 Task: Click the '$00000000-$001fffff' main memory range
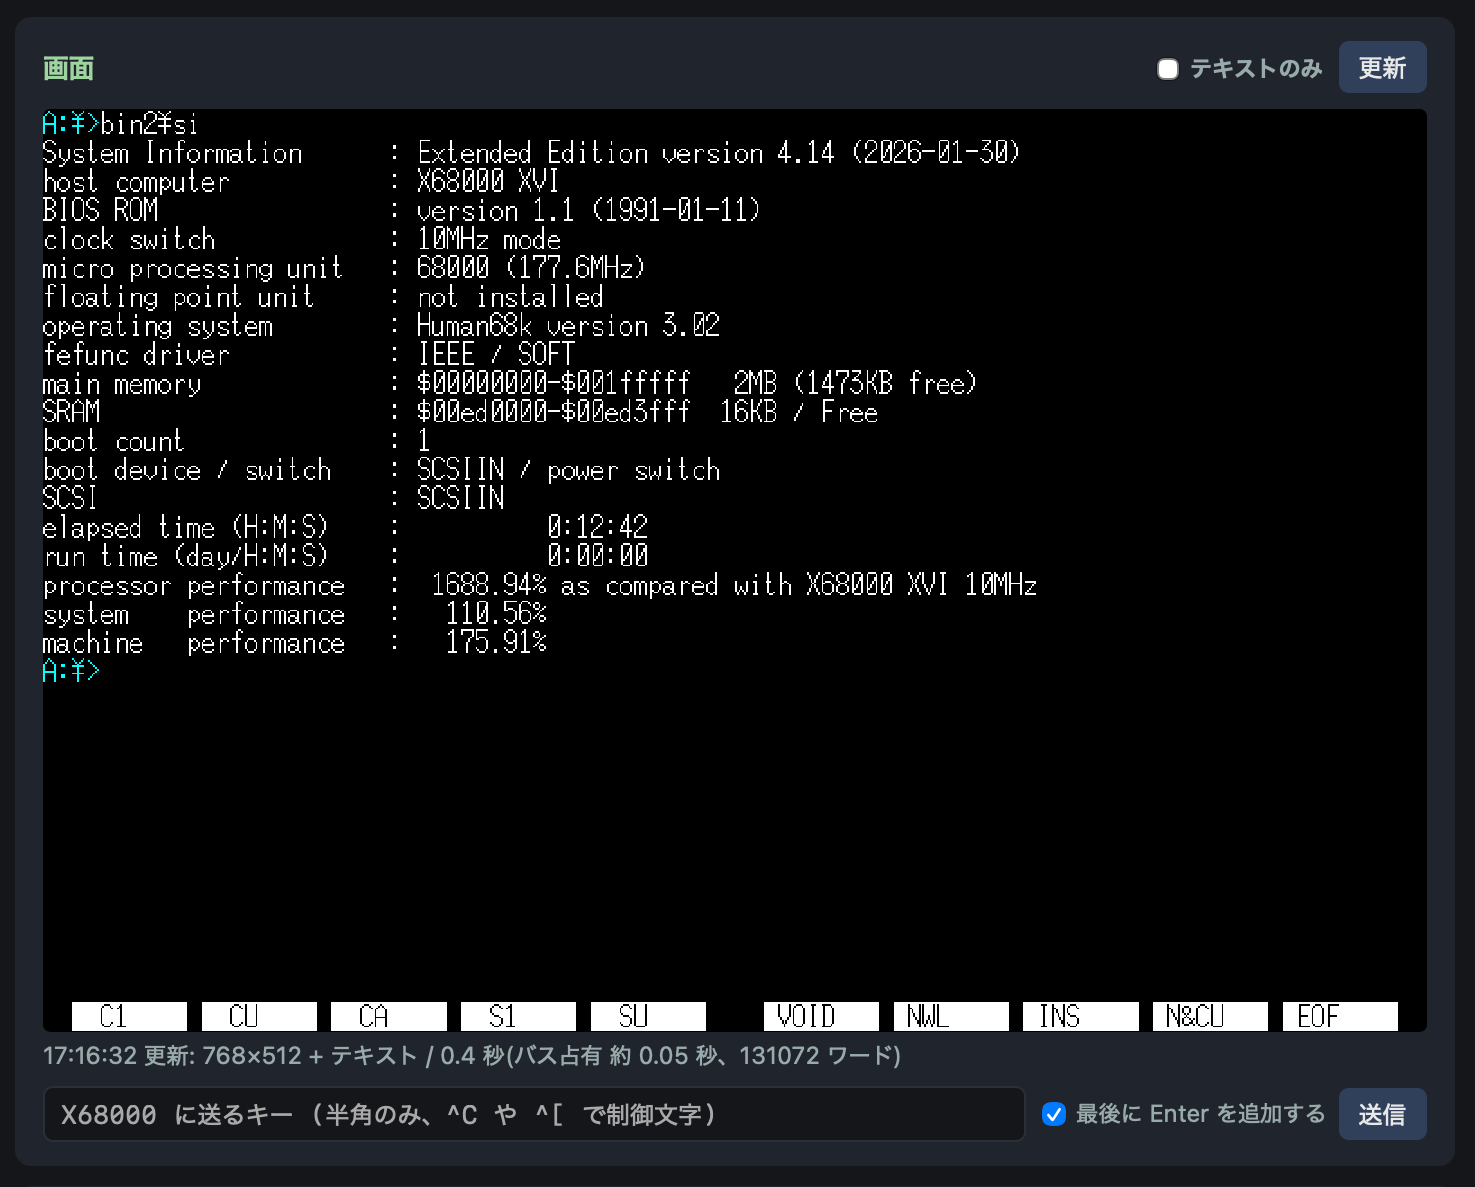[x=554, y=383]
